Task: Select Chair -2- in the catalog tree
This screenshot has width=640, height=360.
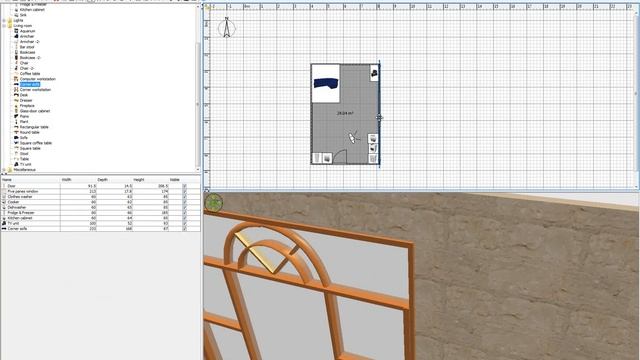Action: pyautogui.click(x=27, y=68)
